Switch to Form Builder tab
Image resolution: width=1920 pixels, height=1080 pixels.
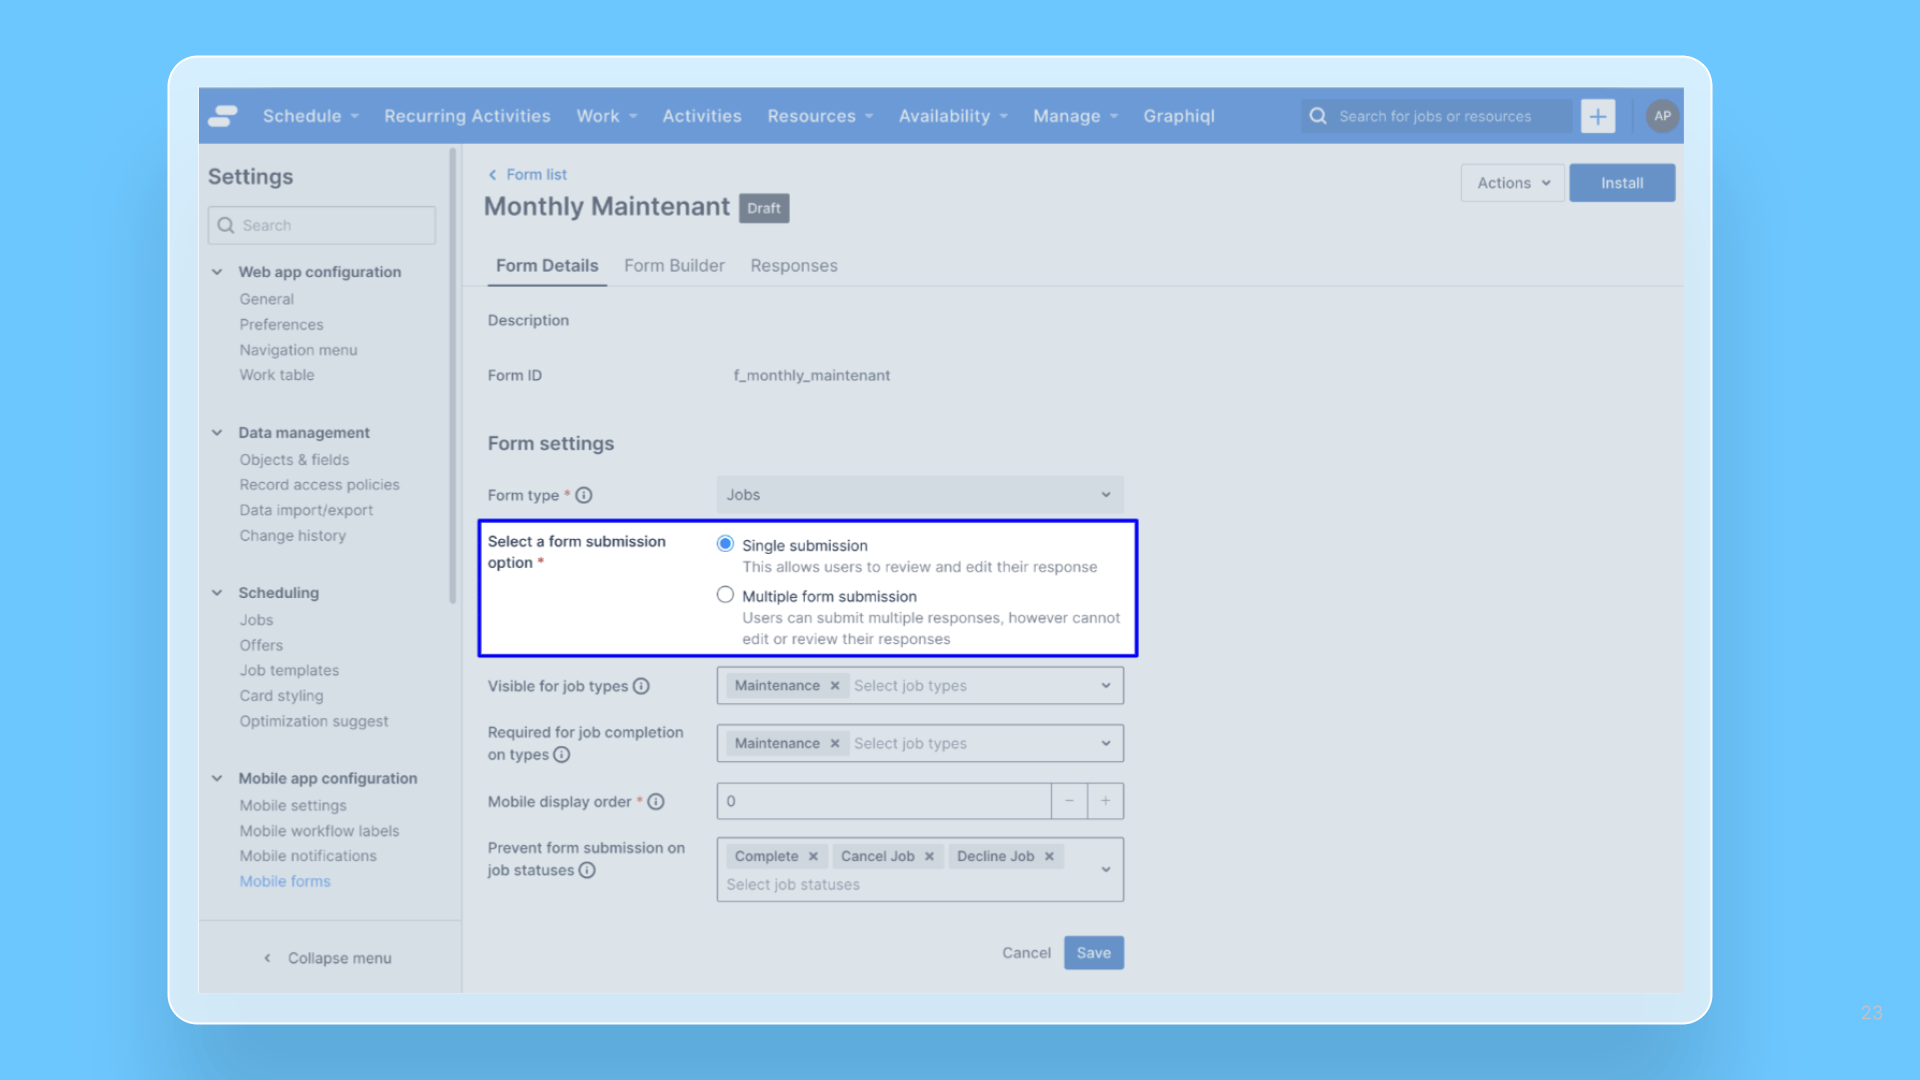pyautogui.click(x=674, y=266)
